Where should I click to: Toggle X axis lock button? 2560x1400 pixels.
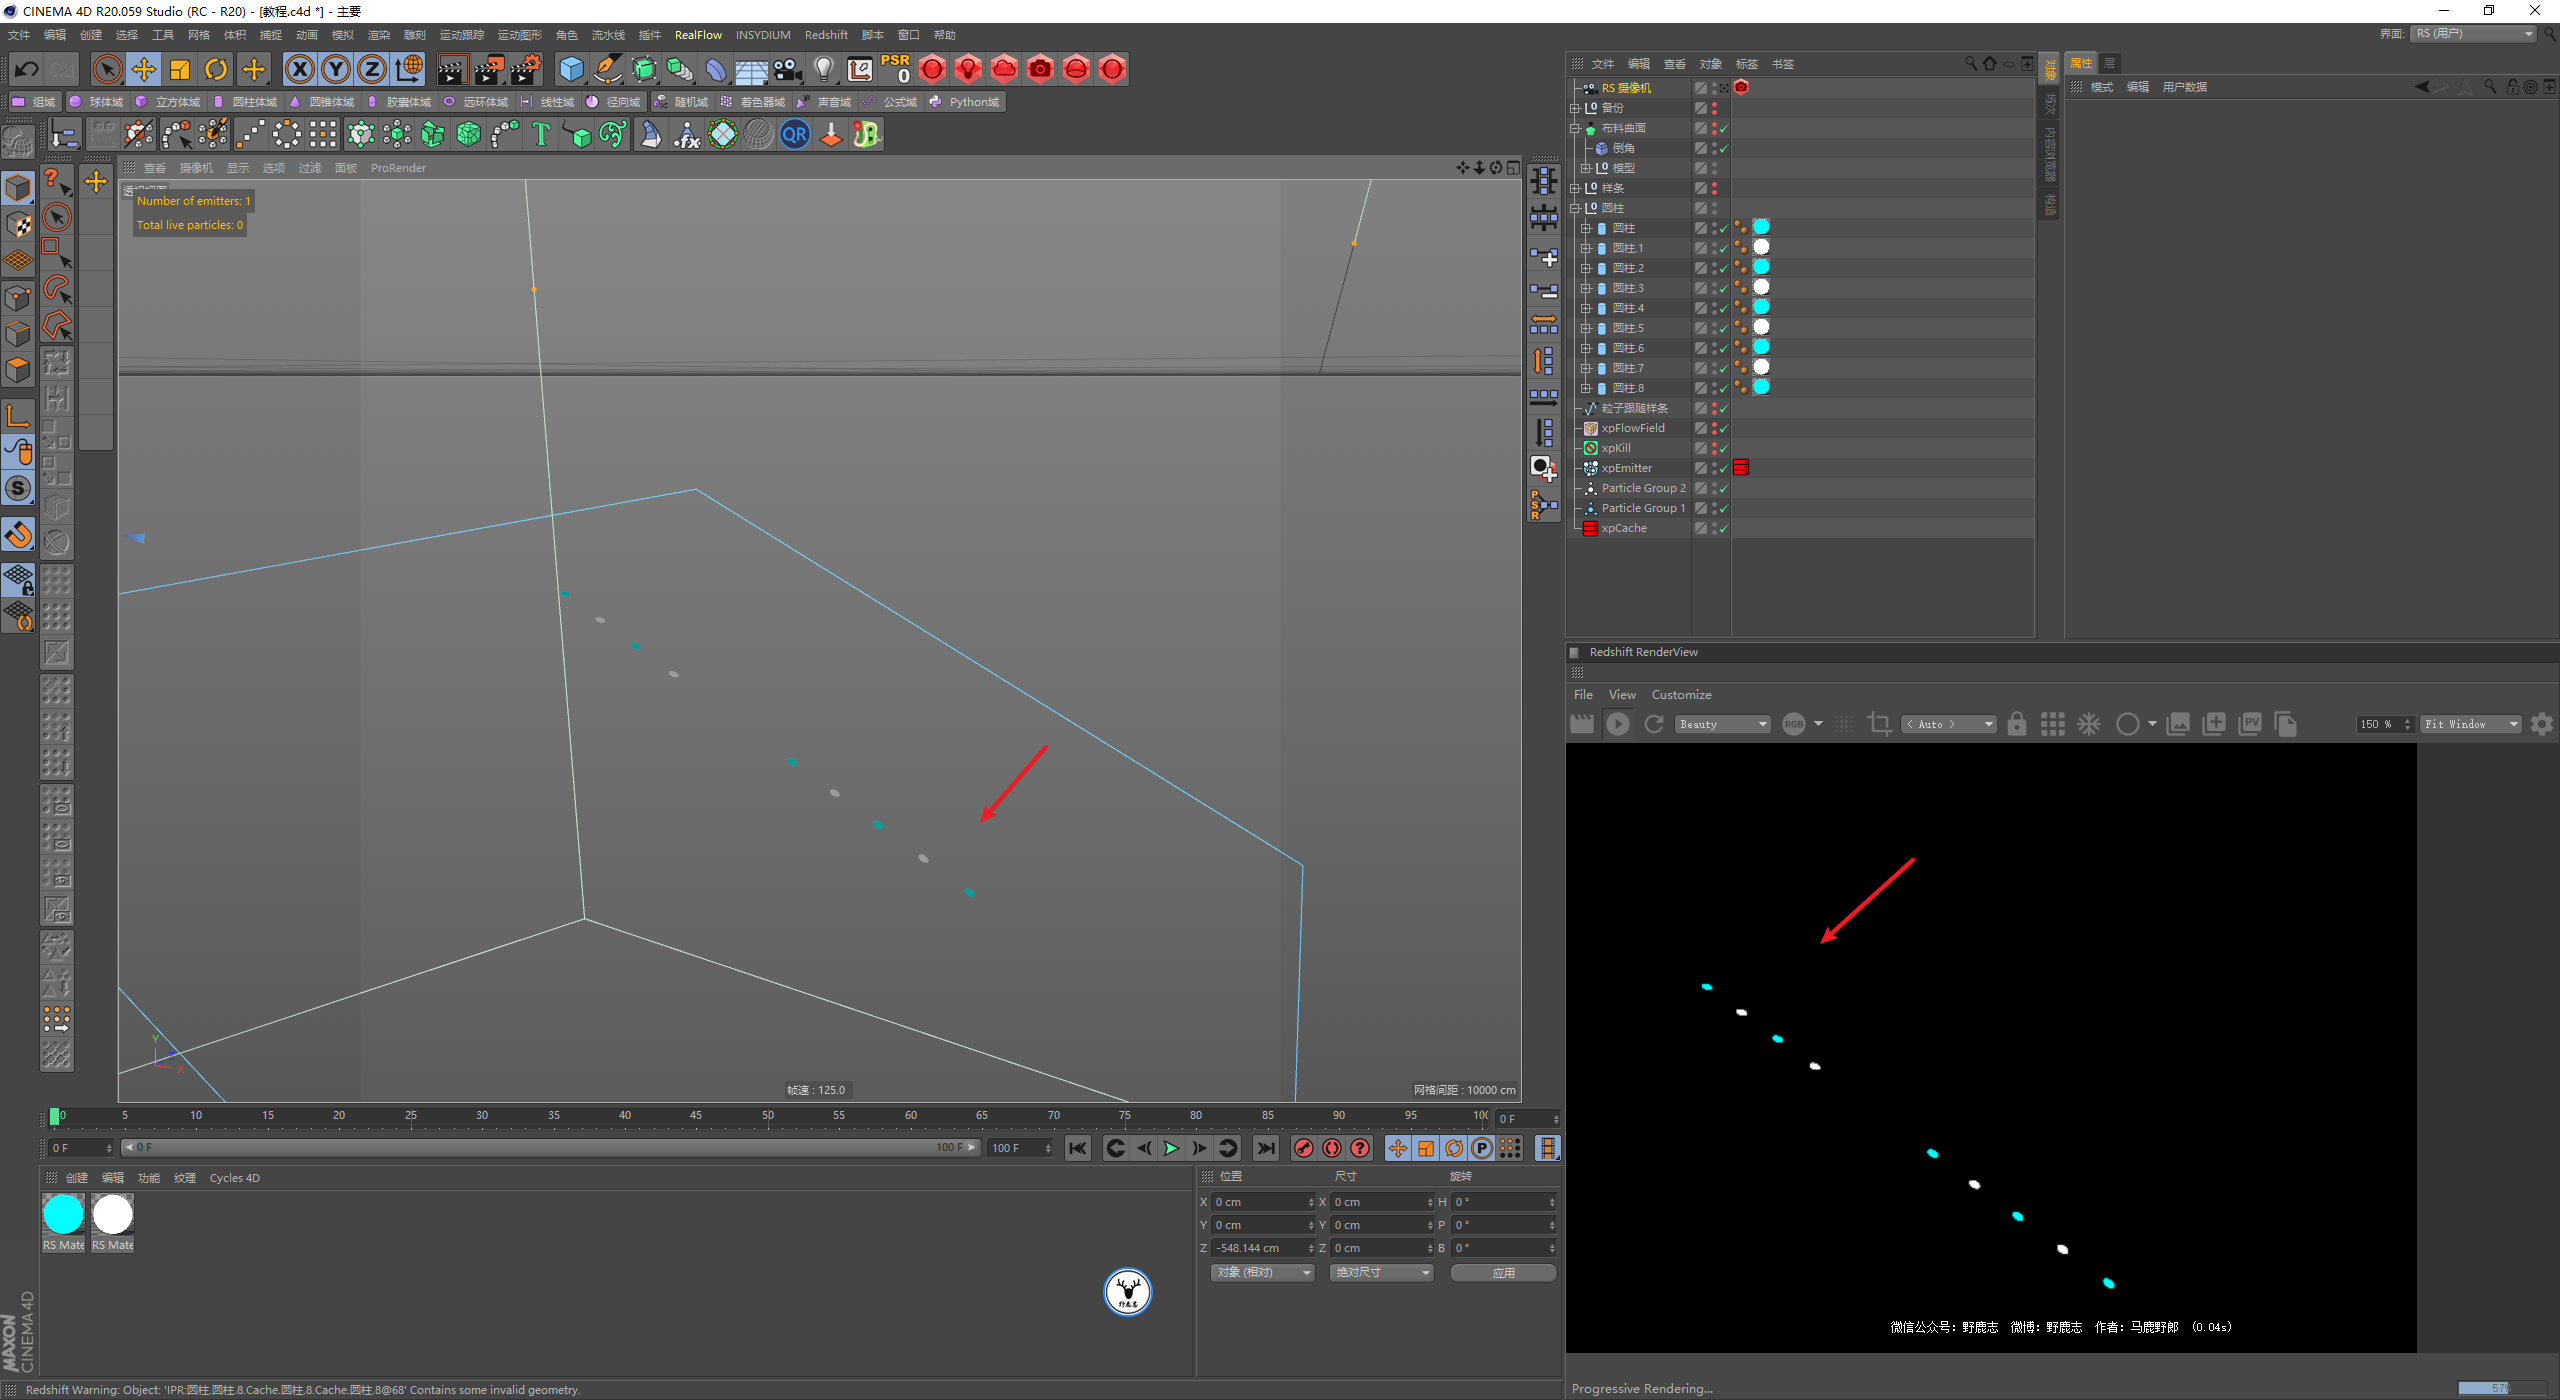(x=299, y=69)
